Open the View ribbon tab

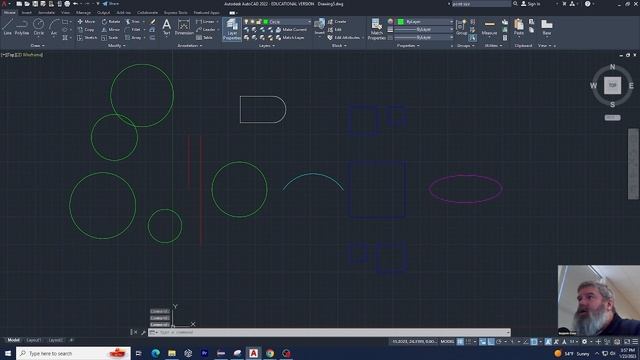point(65,13)
